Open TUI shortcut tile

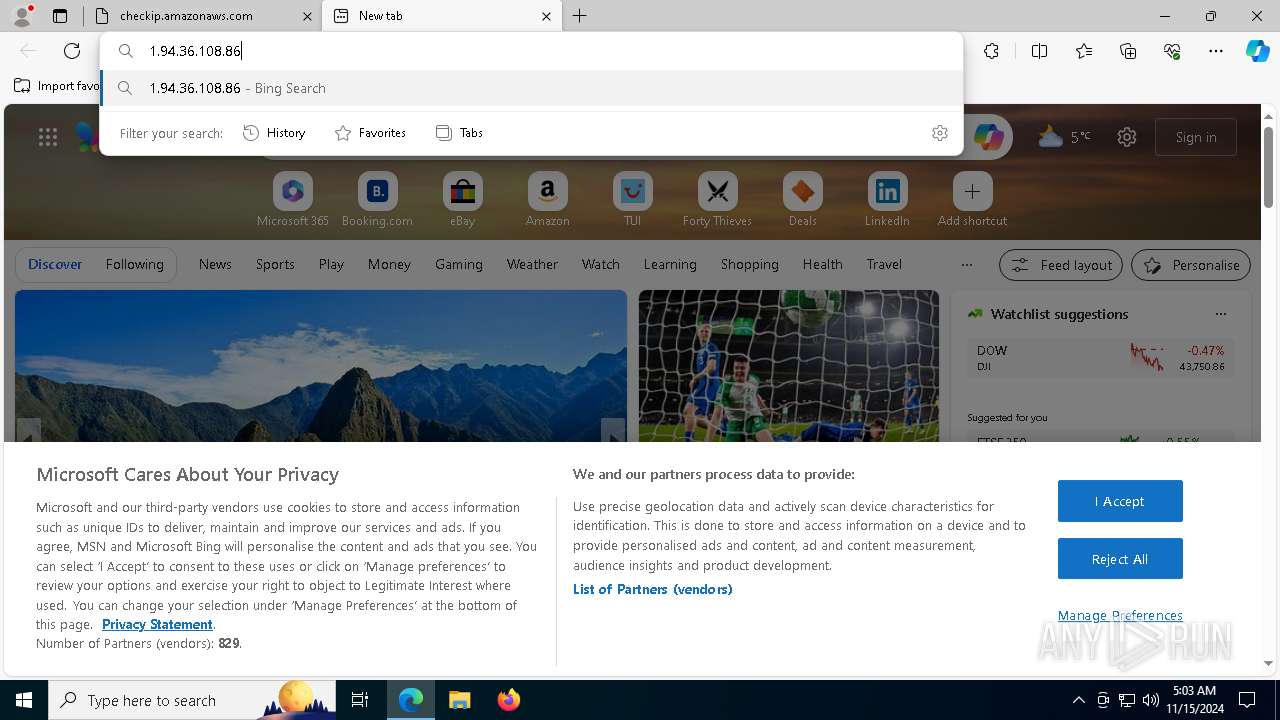[632, 199]
